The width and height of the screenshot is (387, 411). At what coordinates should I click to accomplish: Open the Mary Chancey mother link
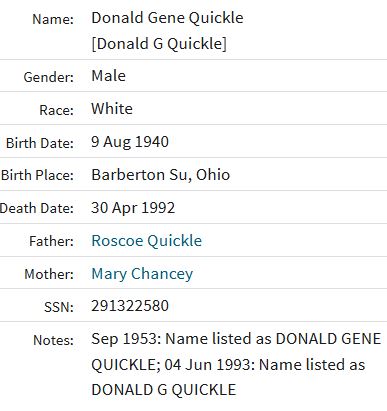tap(142, 274)
